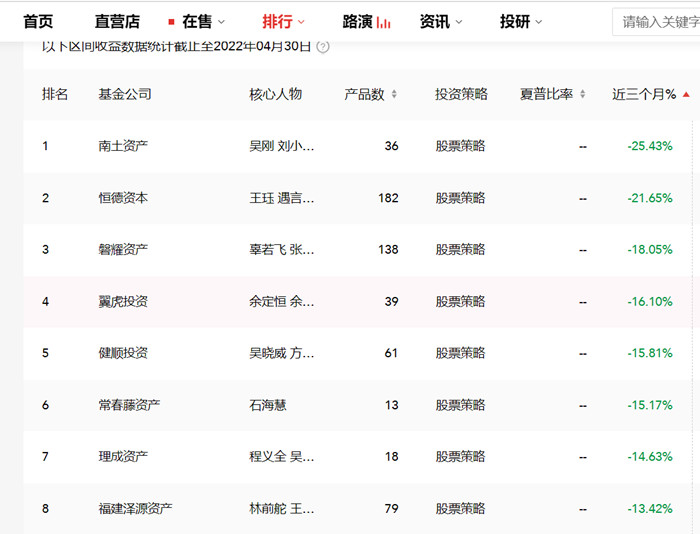700x534 pixels.
Task: Click 股票策略 in the 常春藤资产 row
Action: [460, 405]
